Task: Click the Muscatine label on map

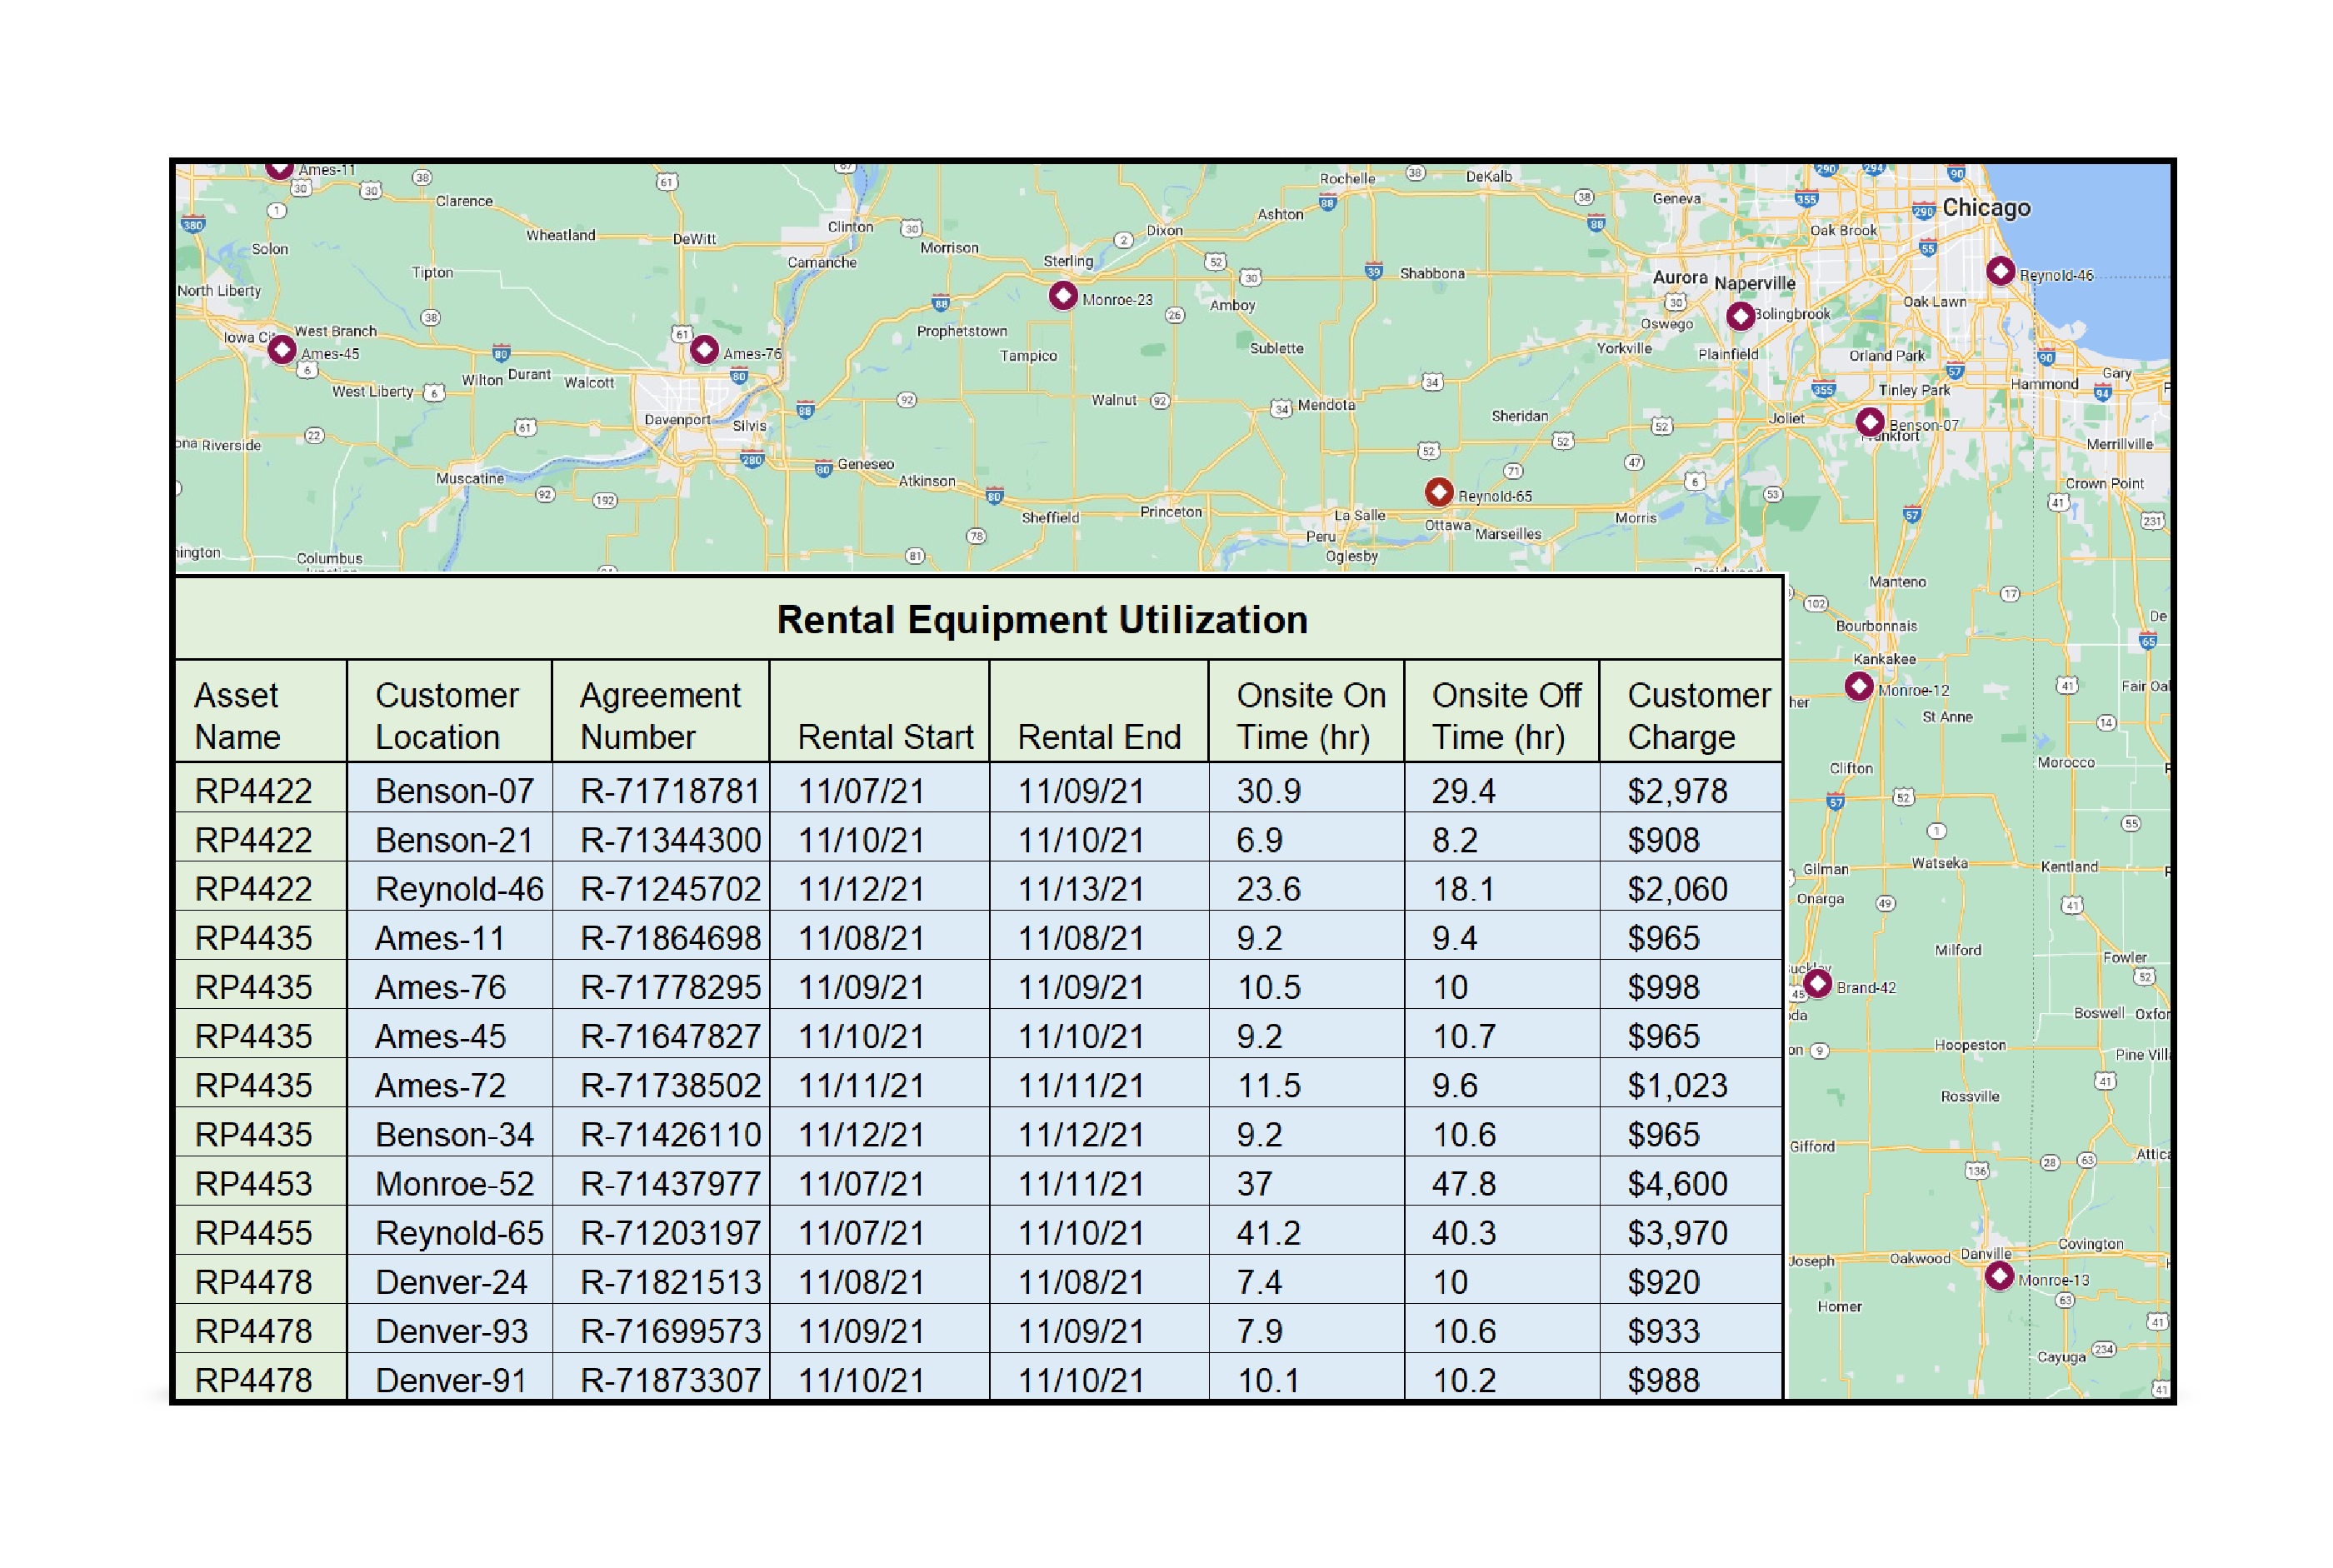Action: point(469,478)
